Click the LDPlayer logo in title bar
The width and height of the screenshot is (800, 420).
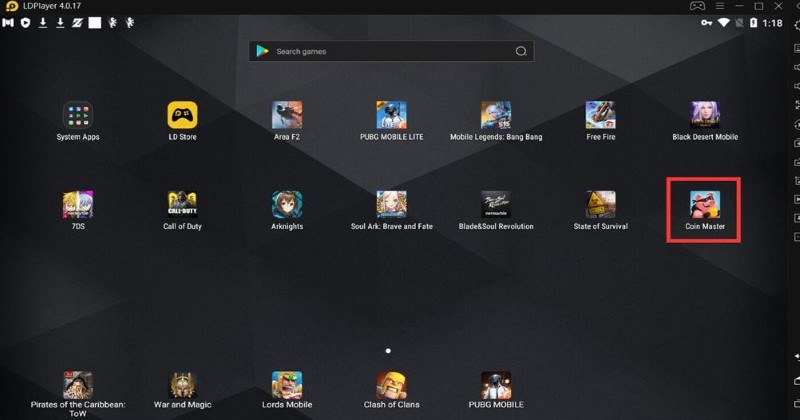pyautogui.click(x=11, y=6)
